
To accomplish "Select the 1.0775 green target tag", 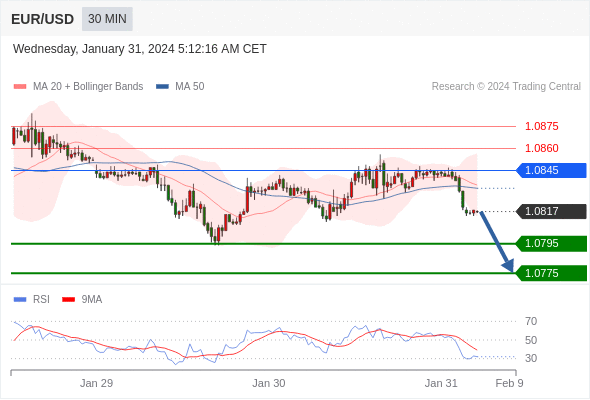I will [x=551, y=273].
